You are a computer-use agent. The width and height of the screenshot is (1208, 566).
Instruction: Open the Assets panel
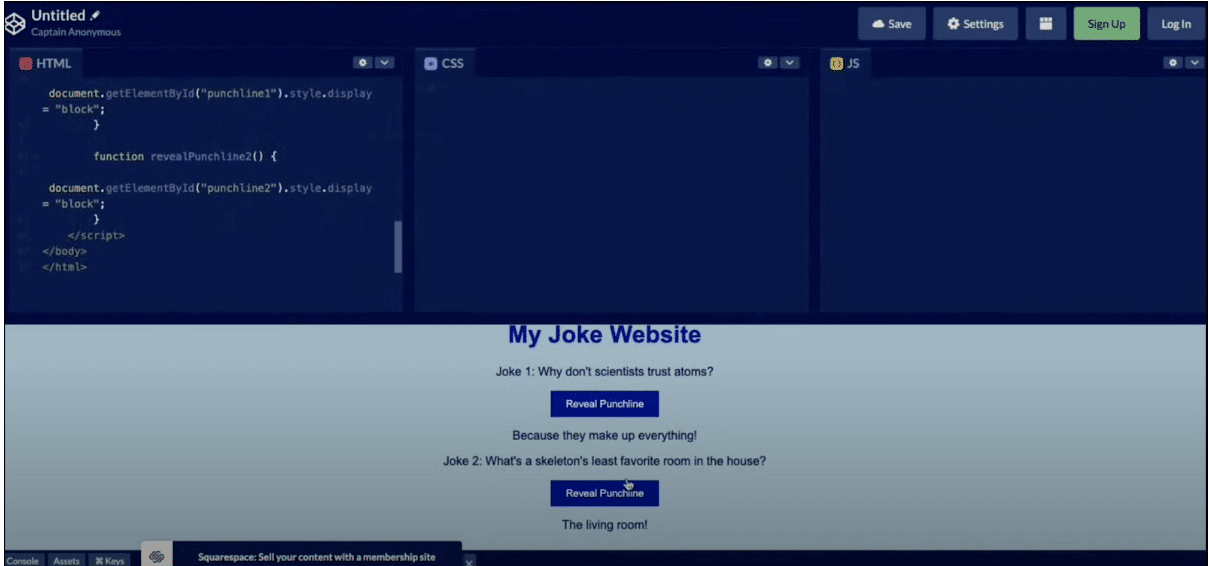click(67, 561)
